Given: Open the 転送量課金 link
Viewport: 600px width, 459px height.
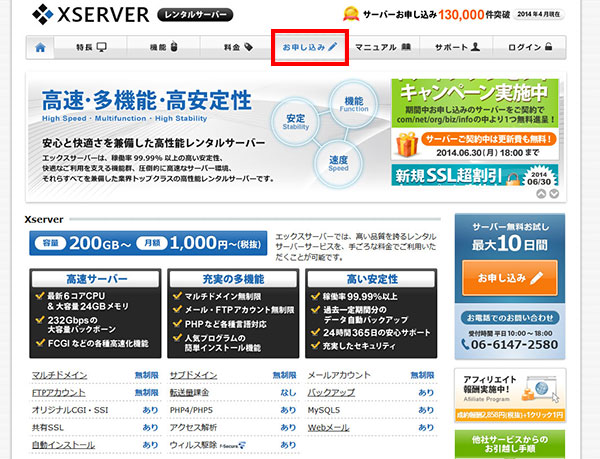Looking at the screenshot, I should click(x=189, y=393).
